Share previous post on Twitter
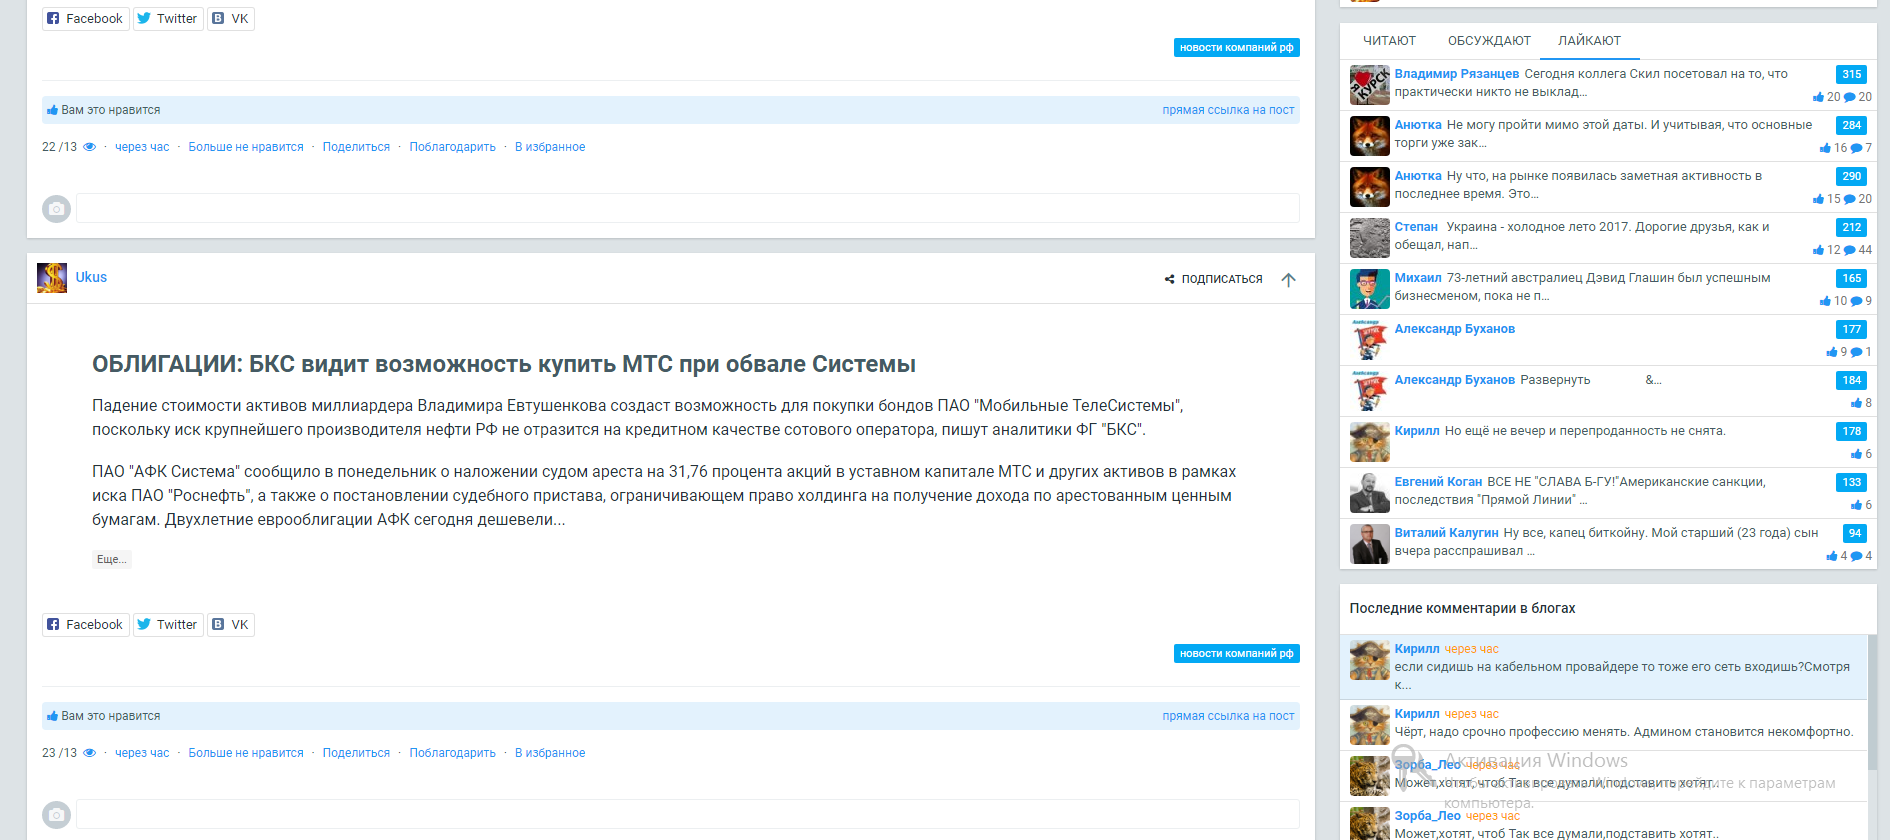Screen dimensions: 1890x840 click(168, 19)
